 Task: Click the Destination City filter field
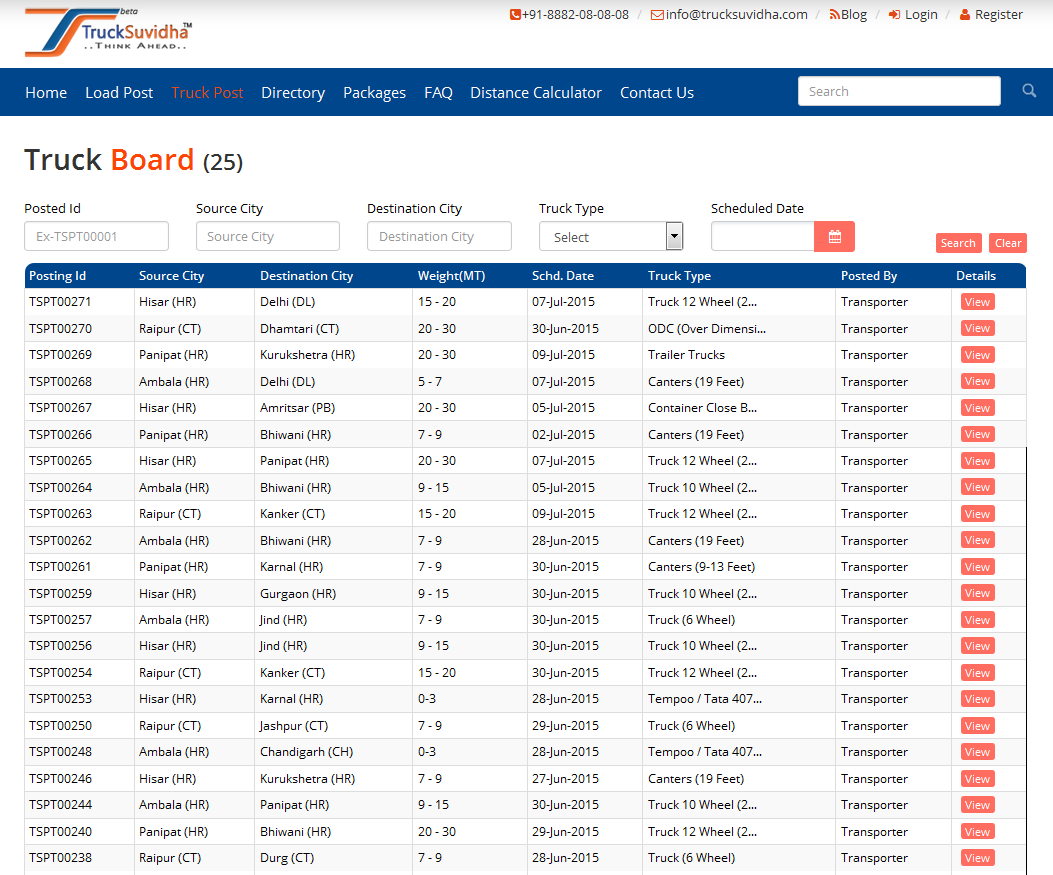[439, 237]
